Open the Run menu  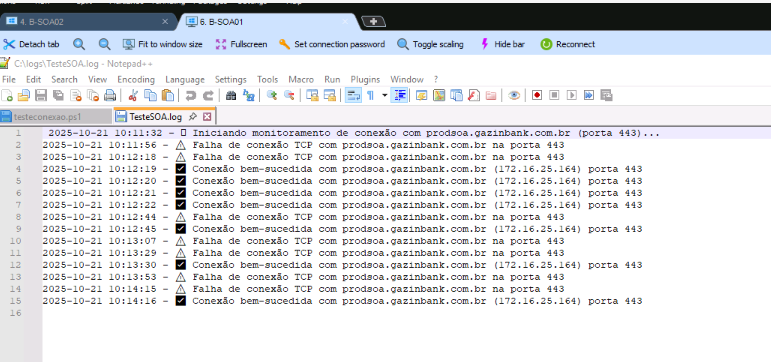pos(332,79)
